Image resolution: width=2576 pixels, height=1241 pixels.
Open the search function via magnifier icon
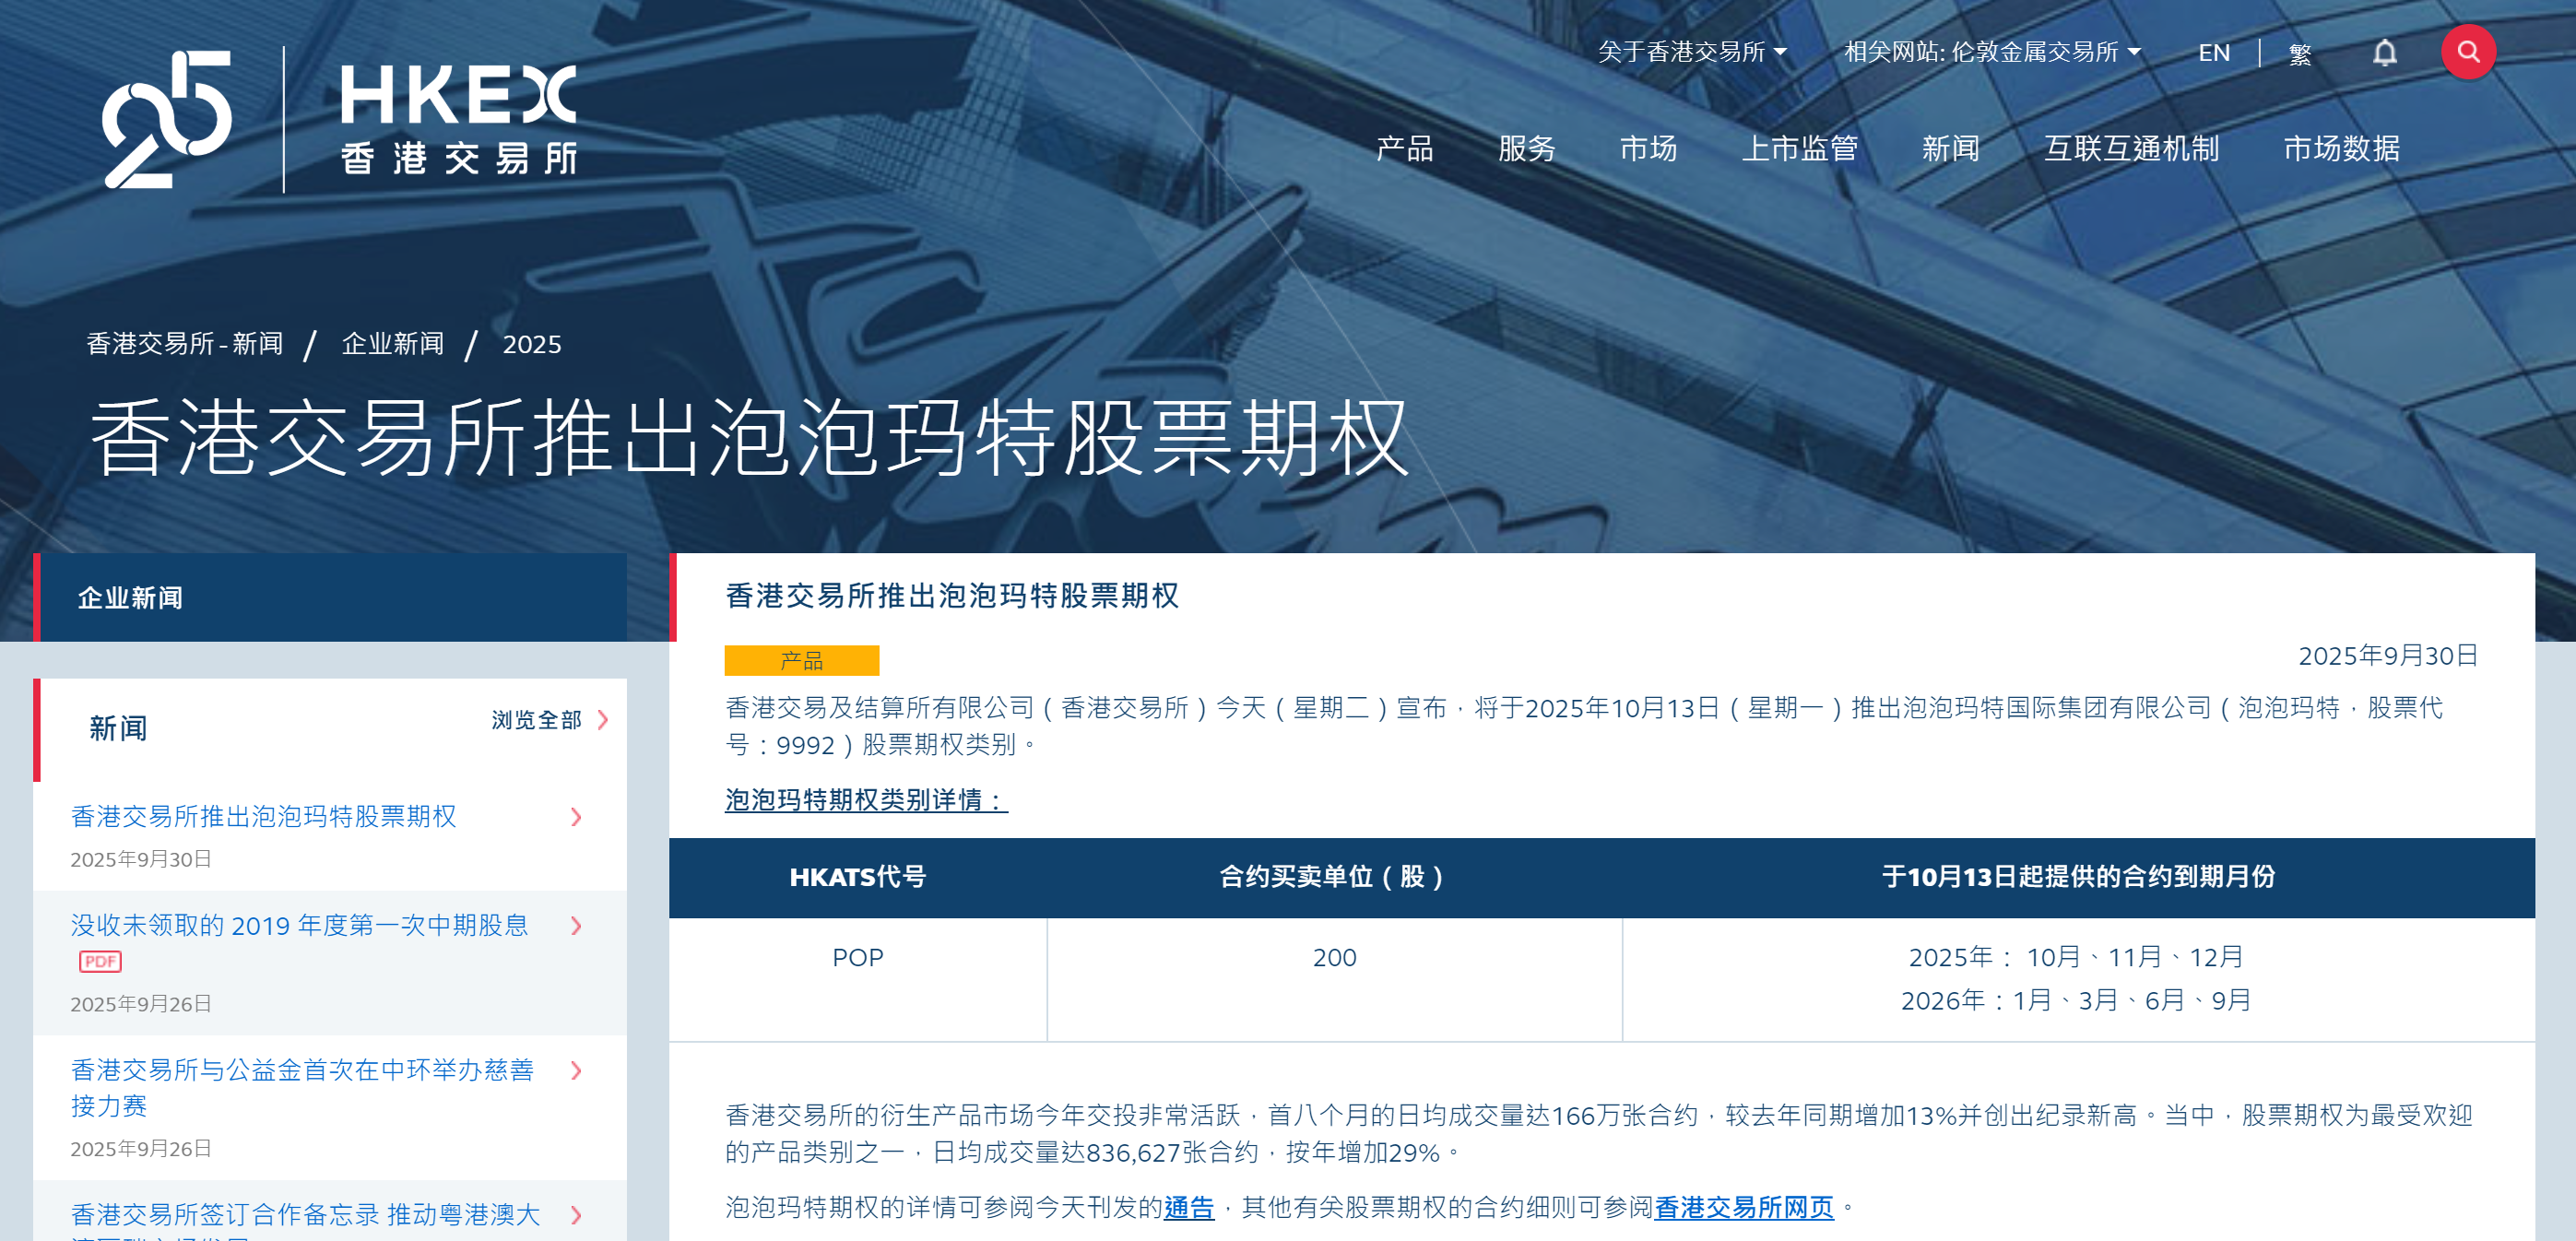pos(2468,51)
